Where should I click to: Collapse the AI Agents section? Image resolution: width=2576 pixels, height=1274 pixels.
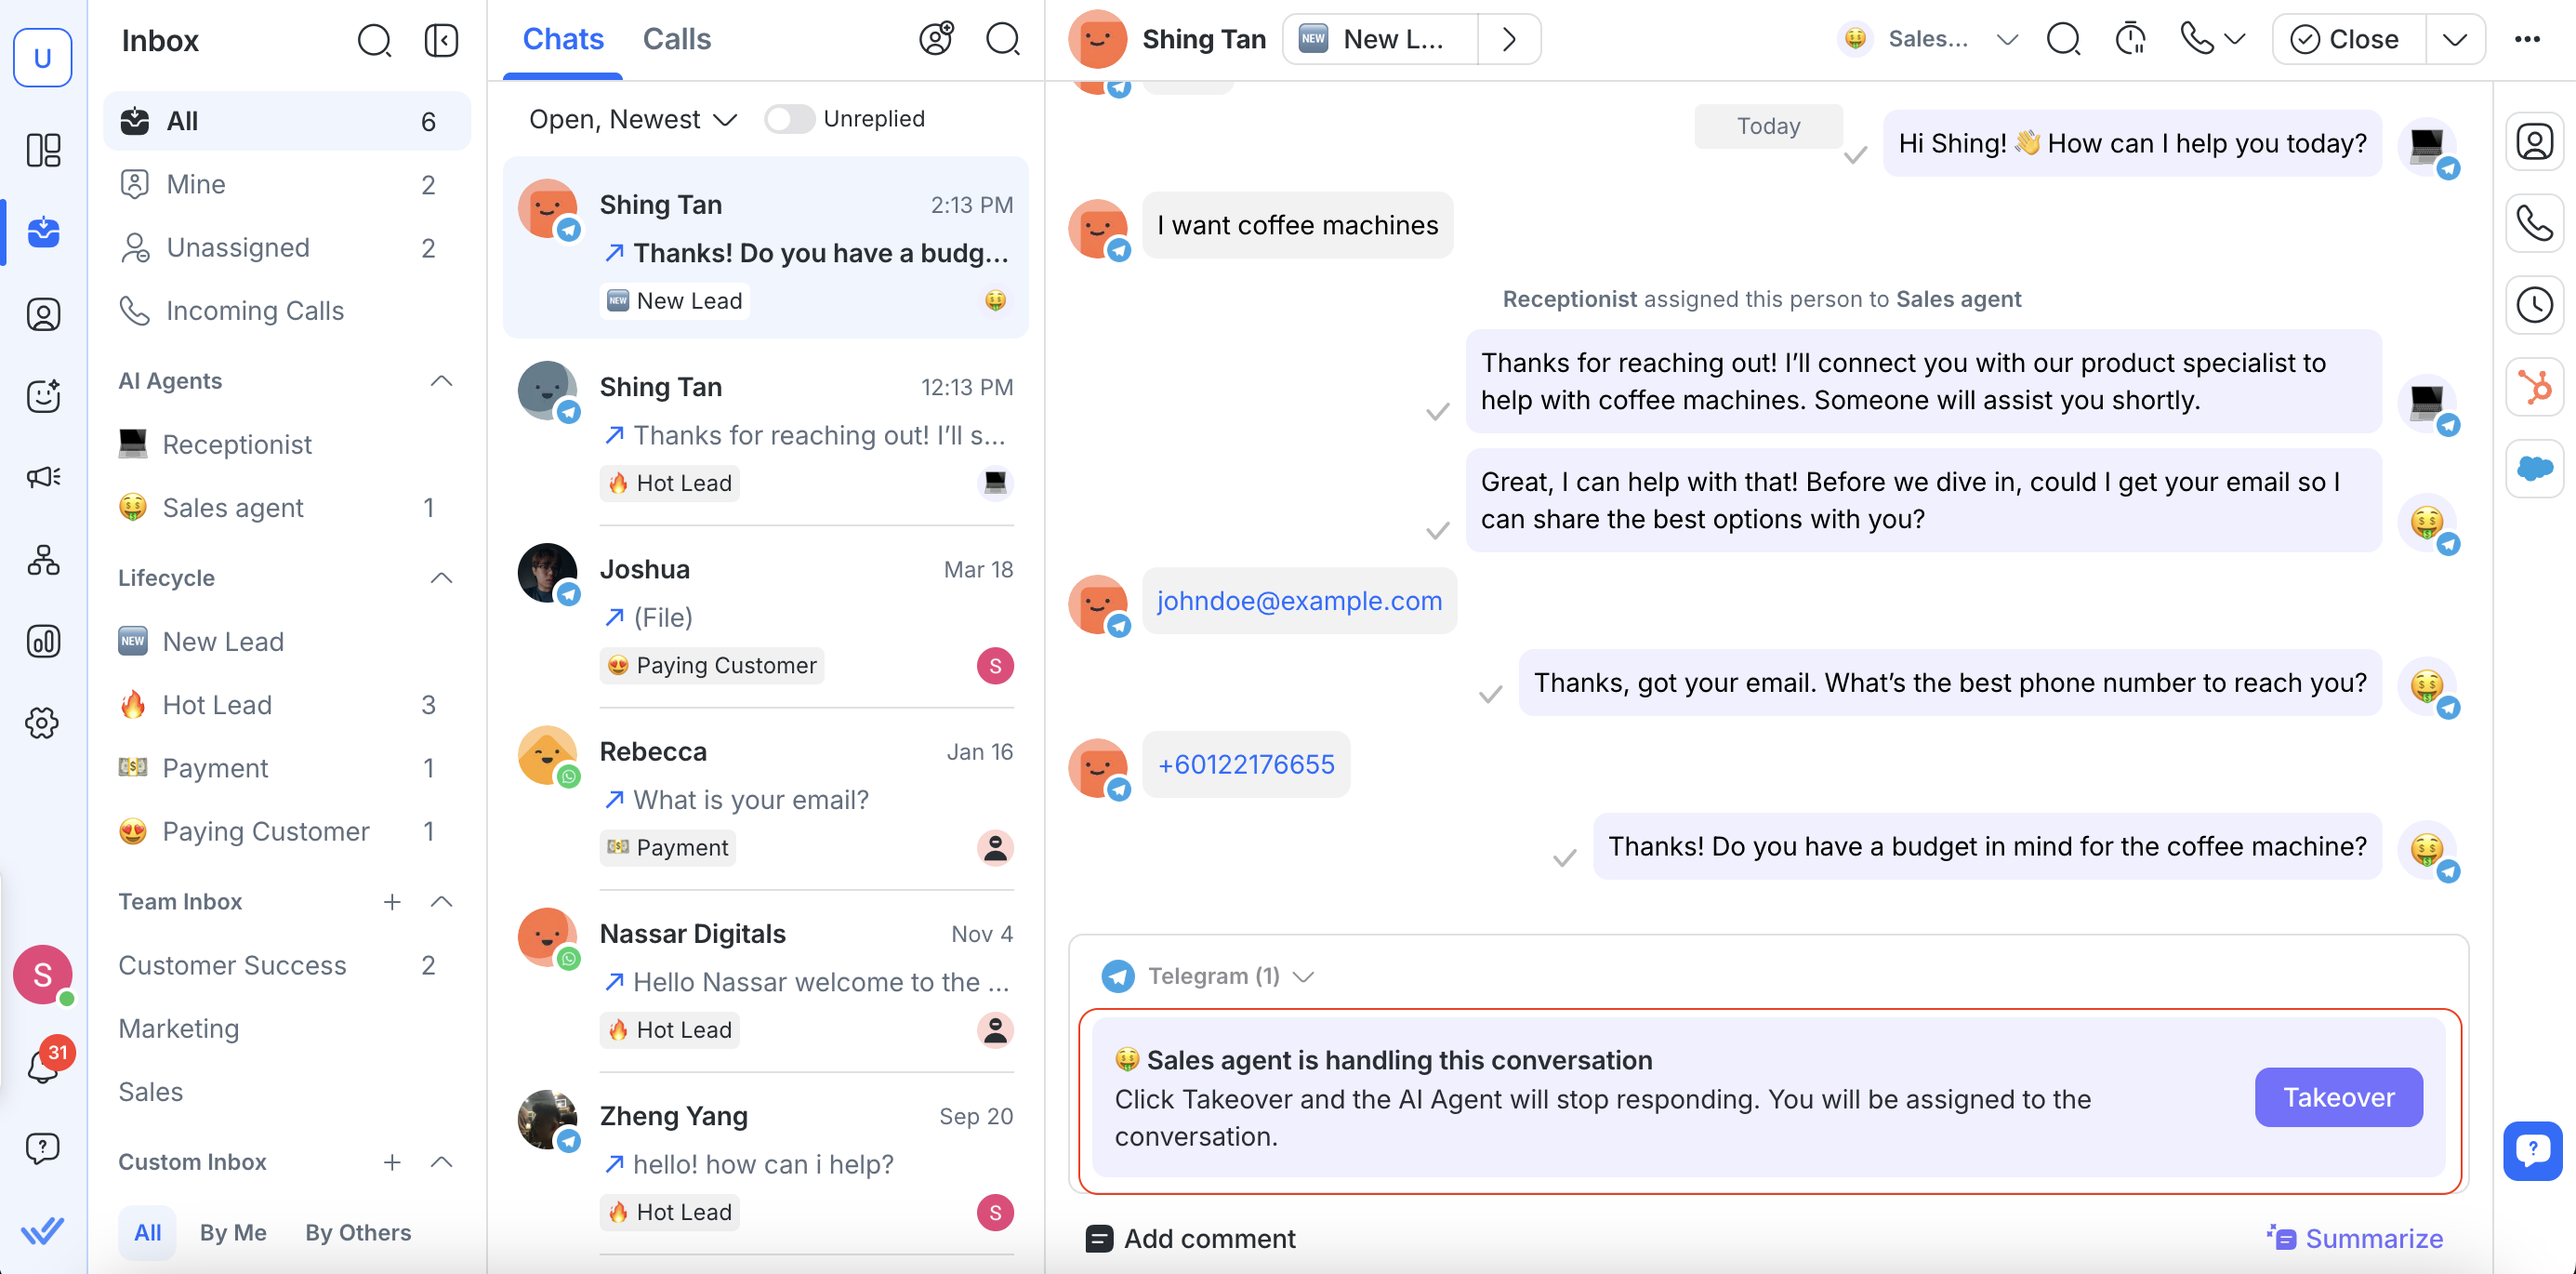click(441, 381)
